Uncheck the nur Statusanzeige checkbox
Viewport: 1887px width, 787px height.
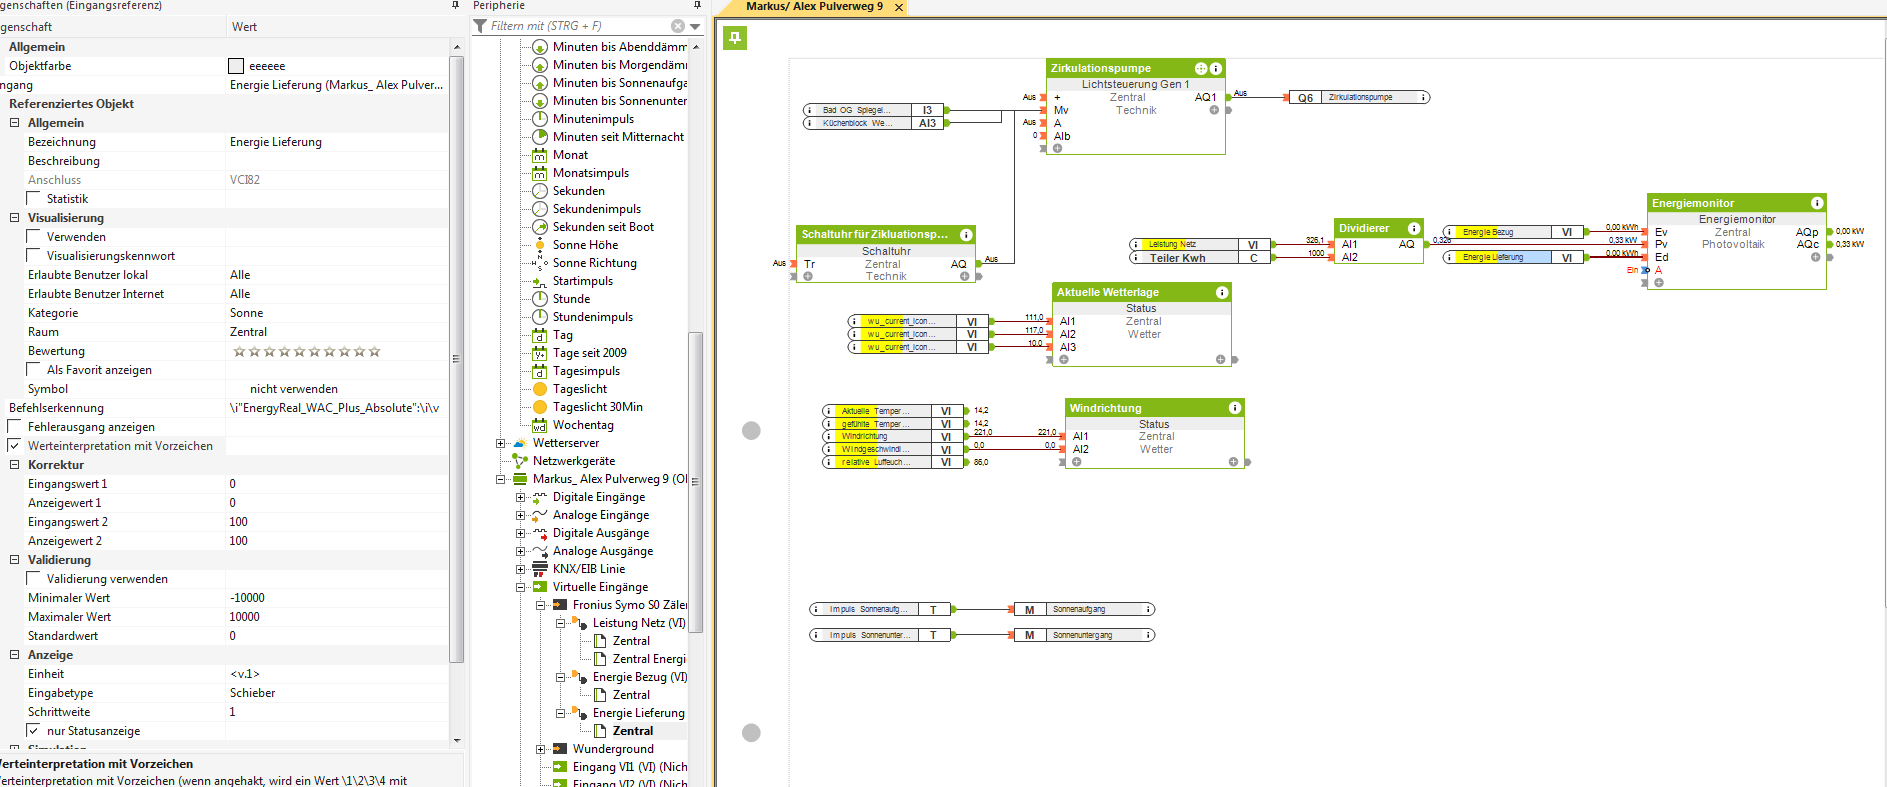tap(34, 731)
